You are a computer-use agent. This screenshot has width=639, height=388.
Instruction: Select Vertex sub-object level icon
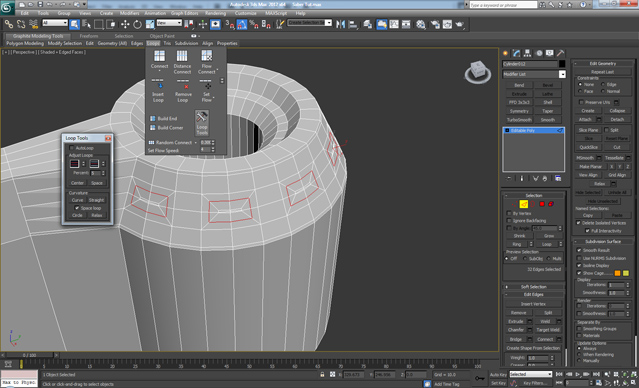click(514, 204)
